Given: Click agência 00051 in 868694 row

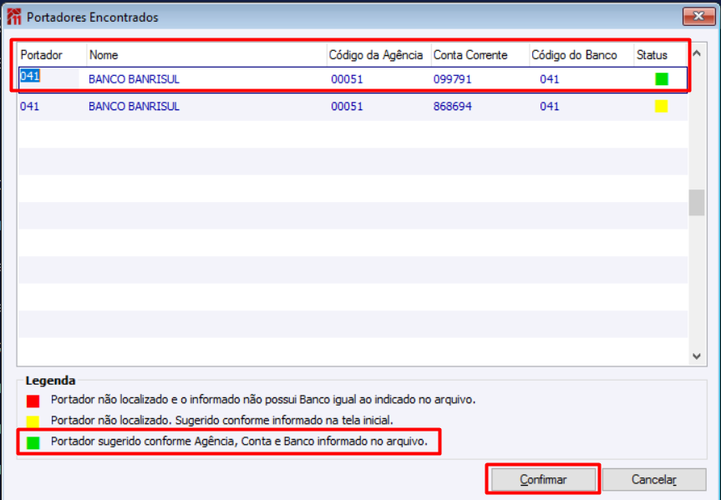Looking at the screenshot, I should tap(347, 106).
